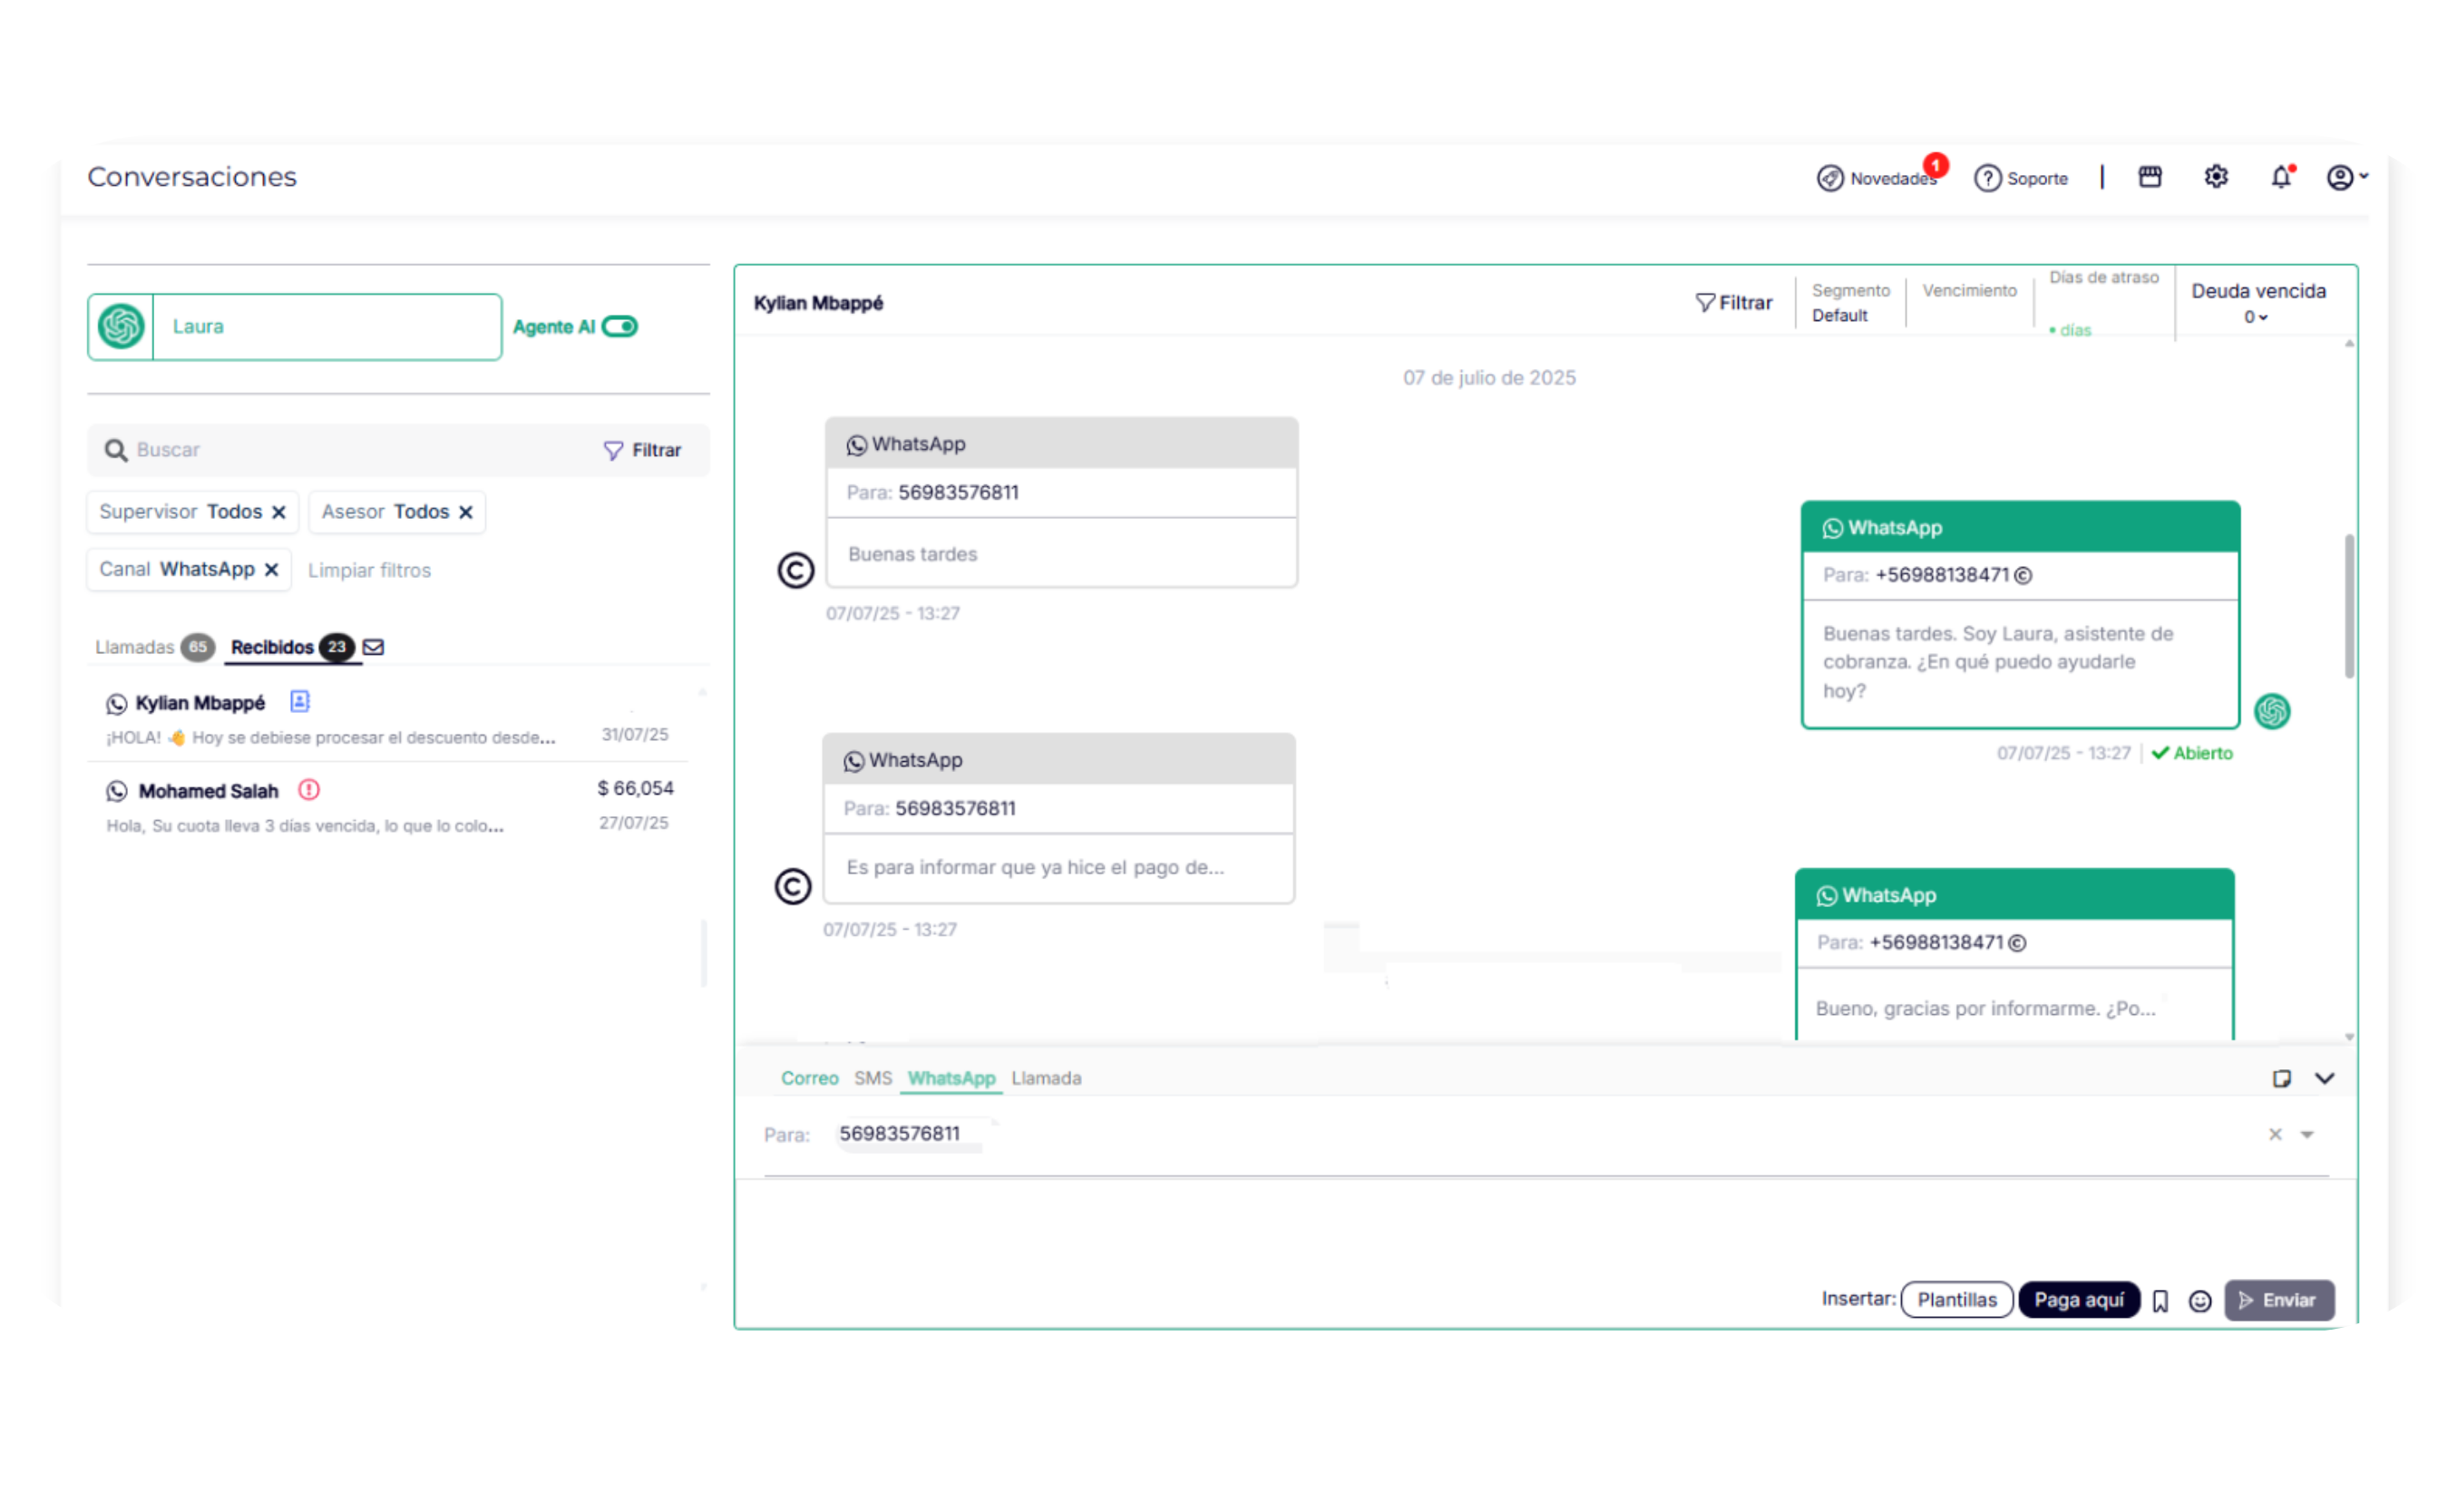Open the marketplace store icon in top bar
This screenshot has height=1512, width=2457.
point(2150,177)
